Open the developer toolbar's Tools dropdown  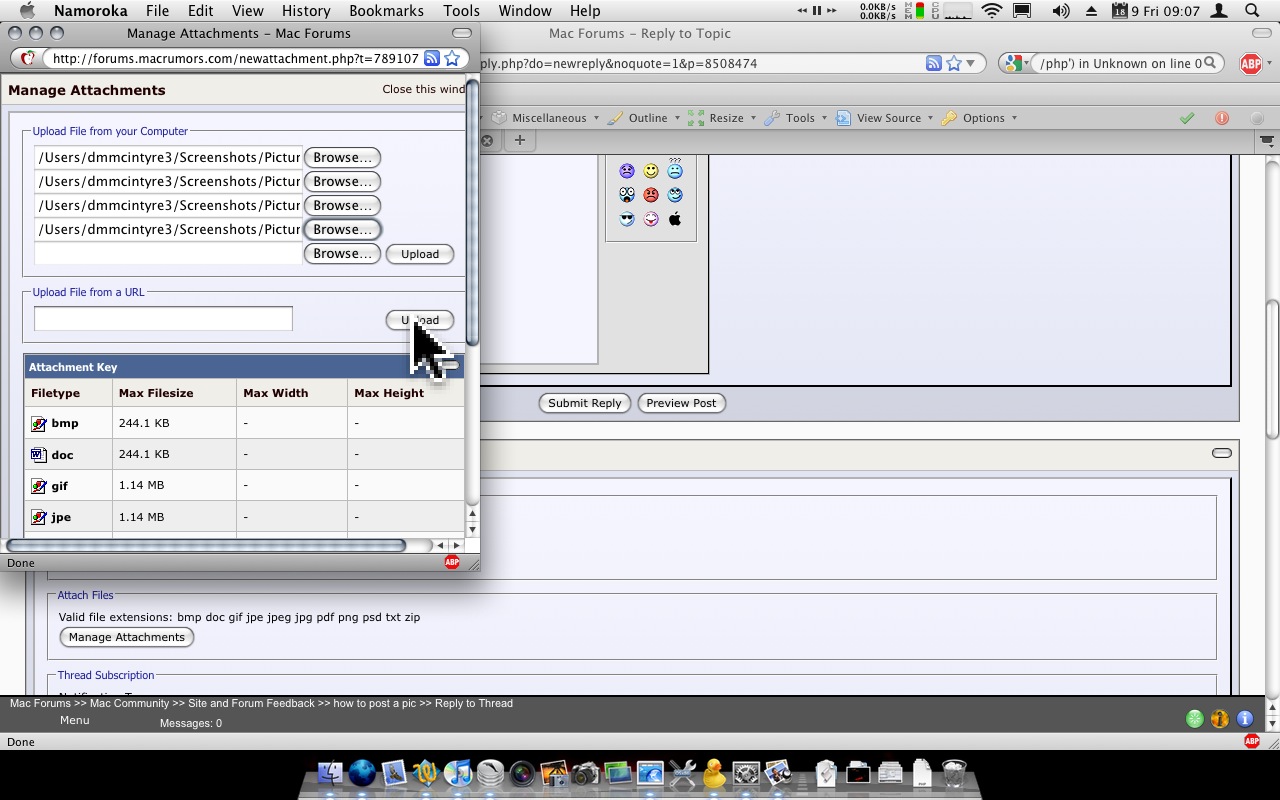tap(796, 118)
